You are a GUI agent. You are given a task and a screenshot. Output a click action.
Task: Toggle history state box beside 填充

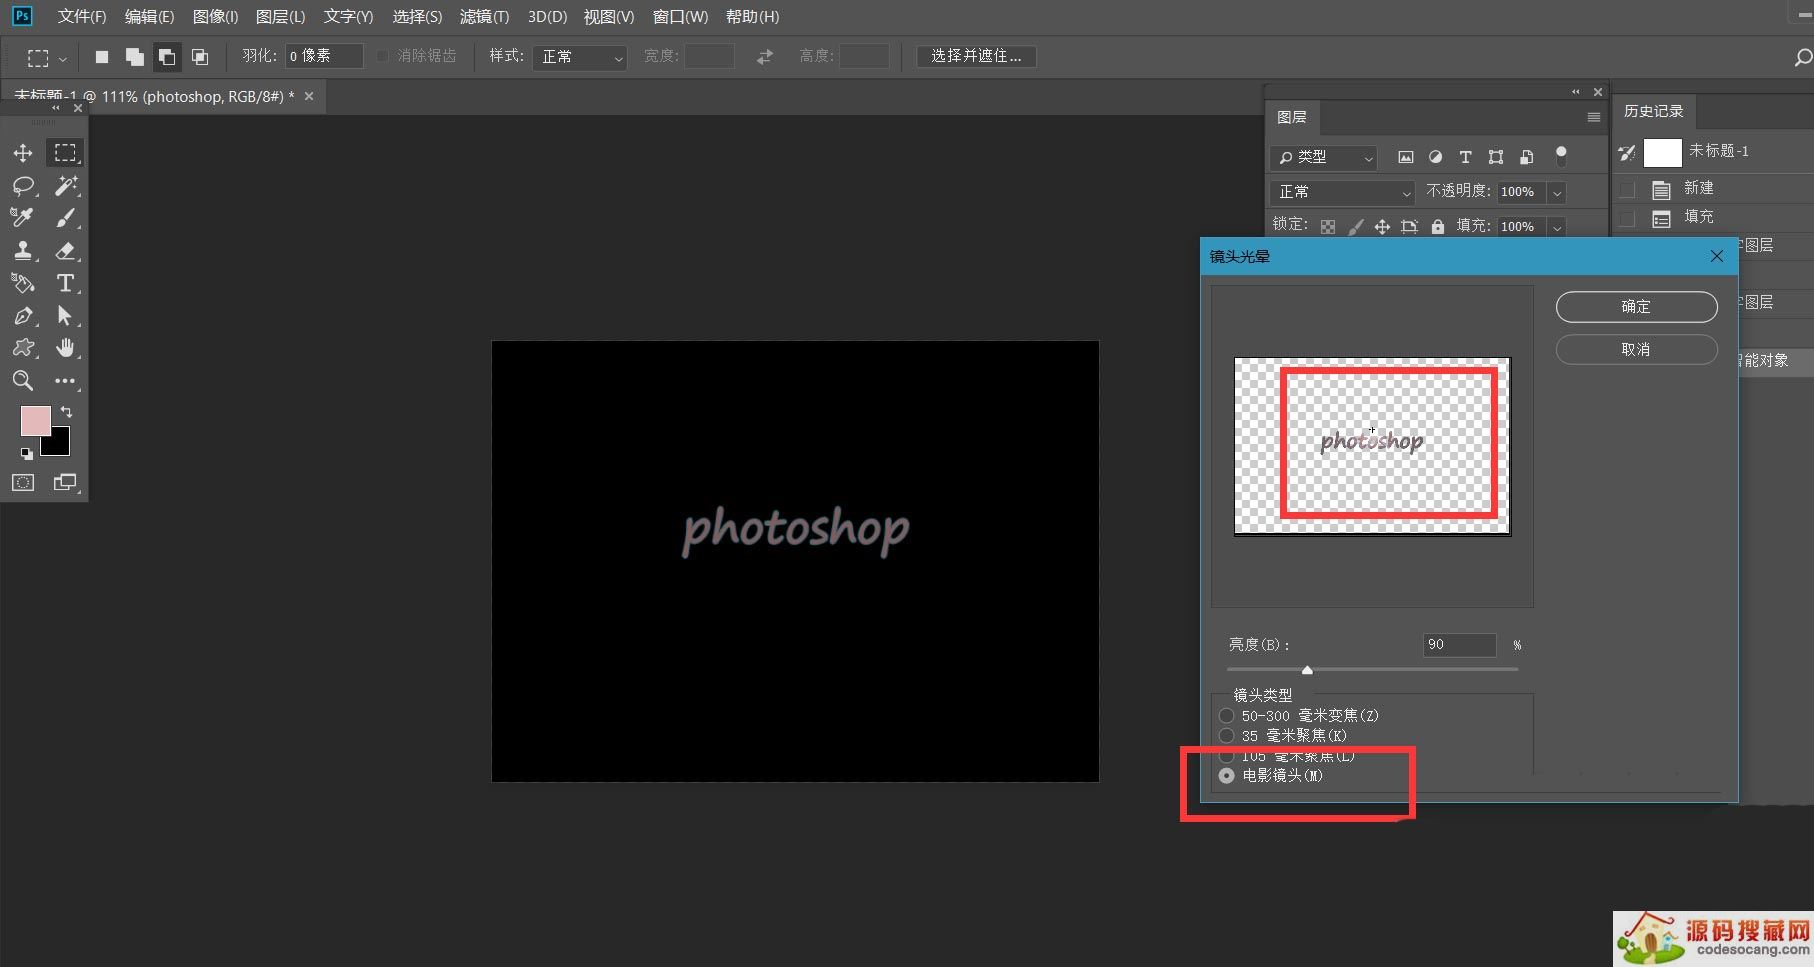[1628, 218]
